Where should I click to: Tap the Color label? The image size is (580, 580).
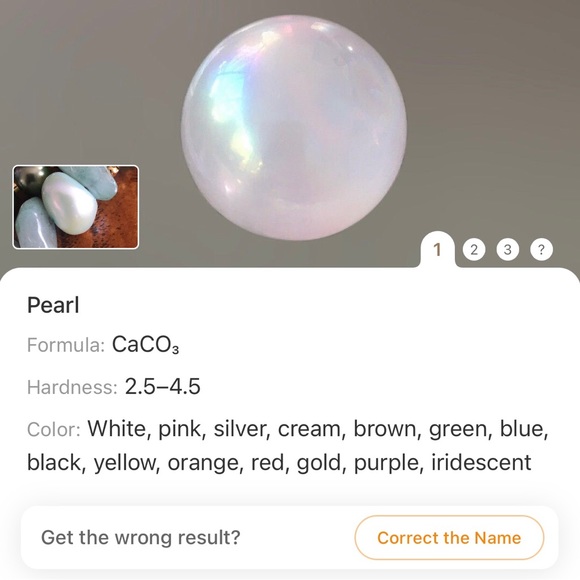(x=54, y=429)
